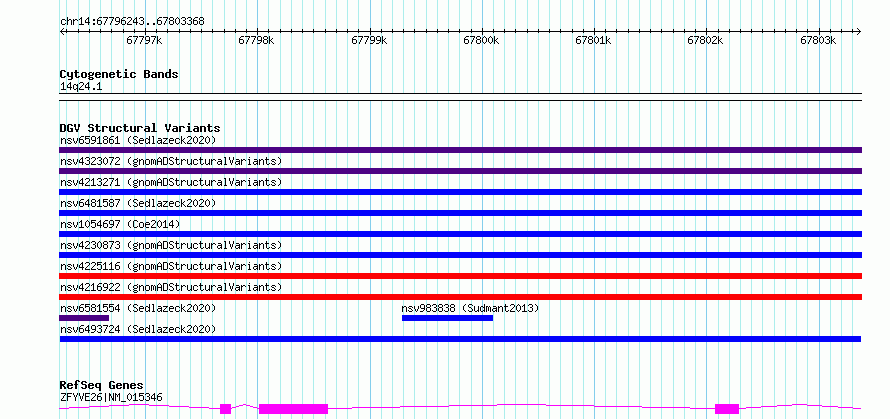Select the nsv6481587 (Sedlazeck2020) blue bar
This screenshot has height=419, width=890.
[x=460, y=213]
